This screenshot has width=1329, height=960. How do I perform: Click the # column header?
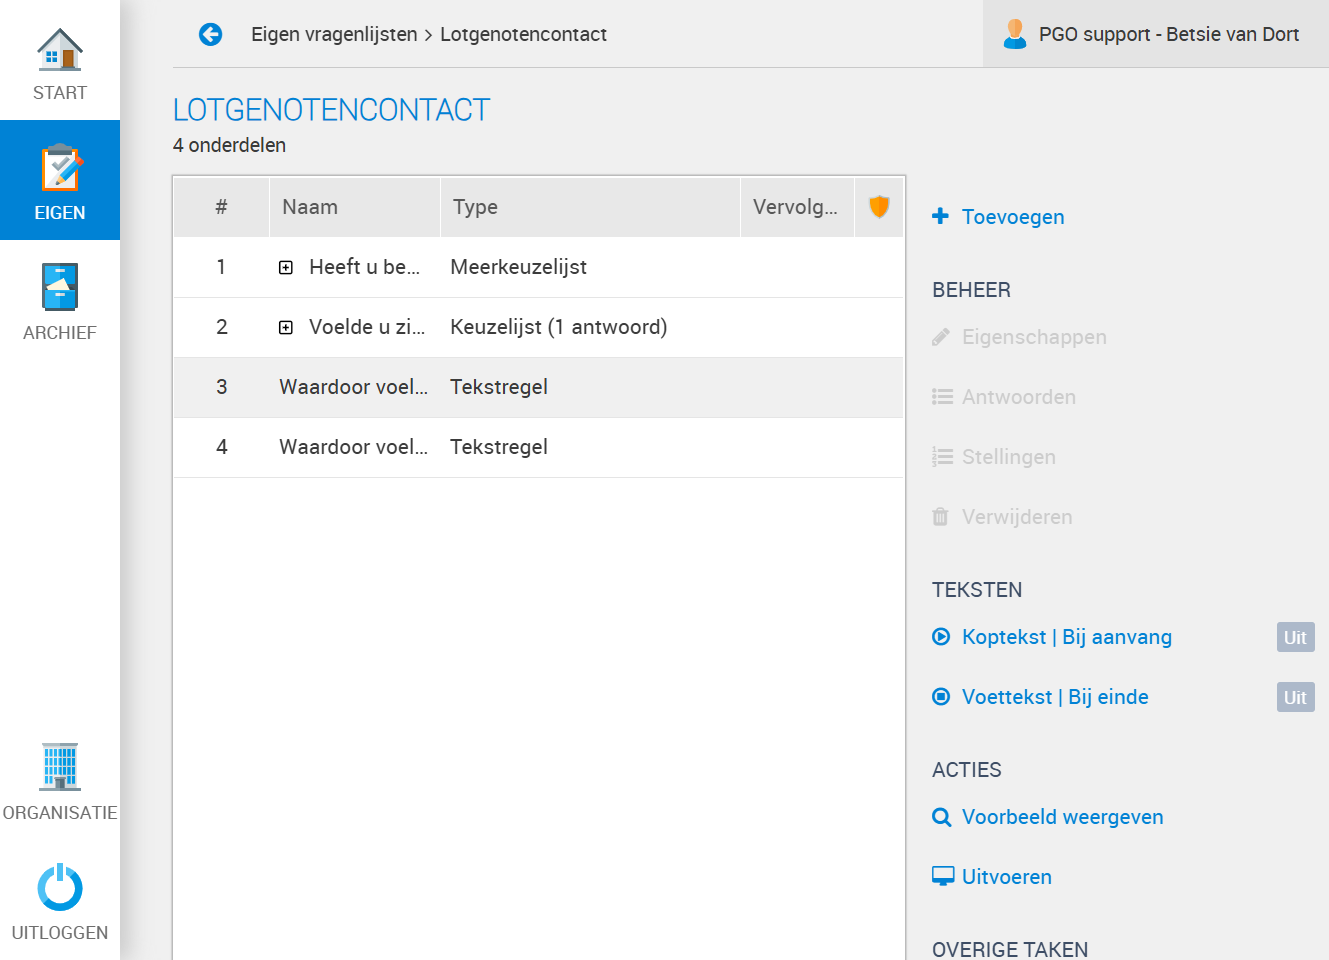(221, 207)
